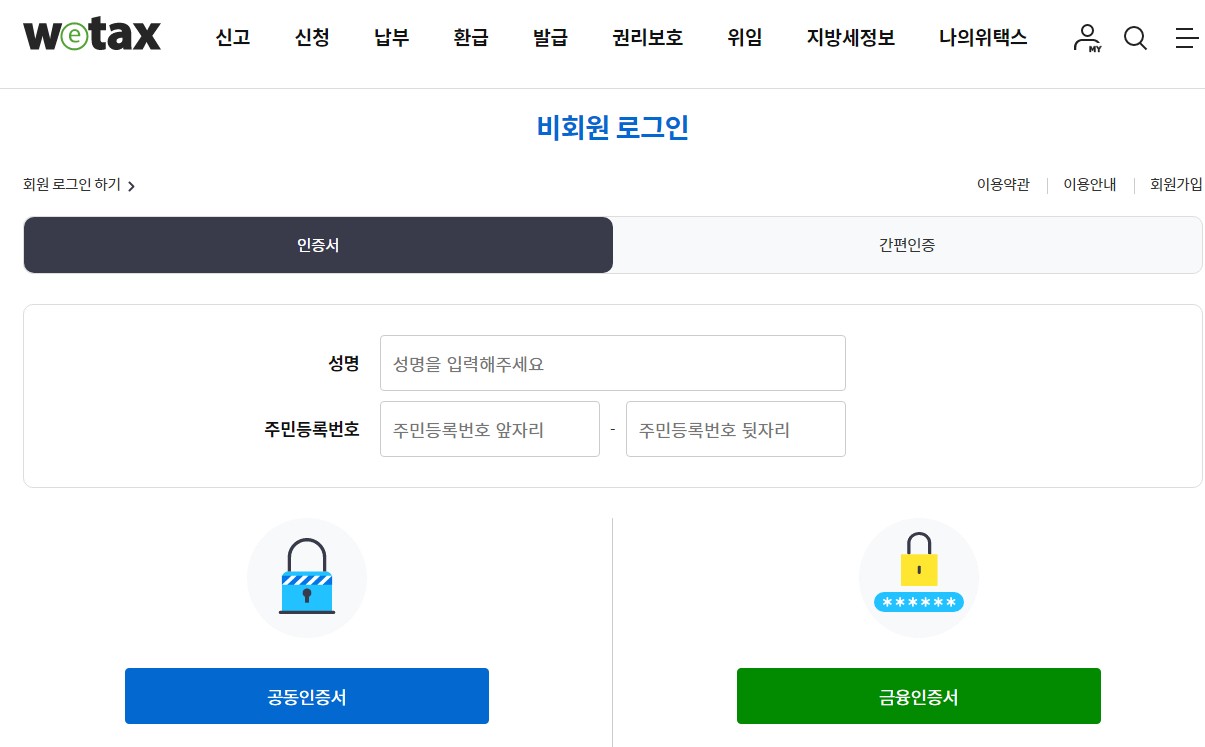
Task: Click the wetax logo
Action: pos(90,36)
